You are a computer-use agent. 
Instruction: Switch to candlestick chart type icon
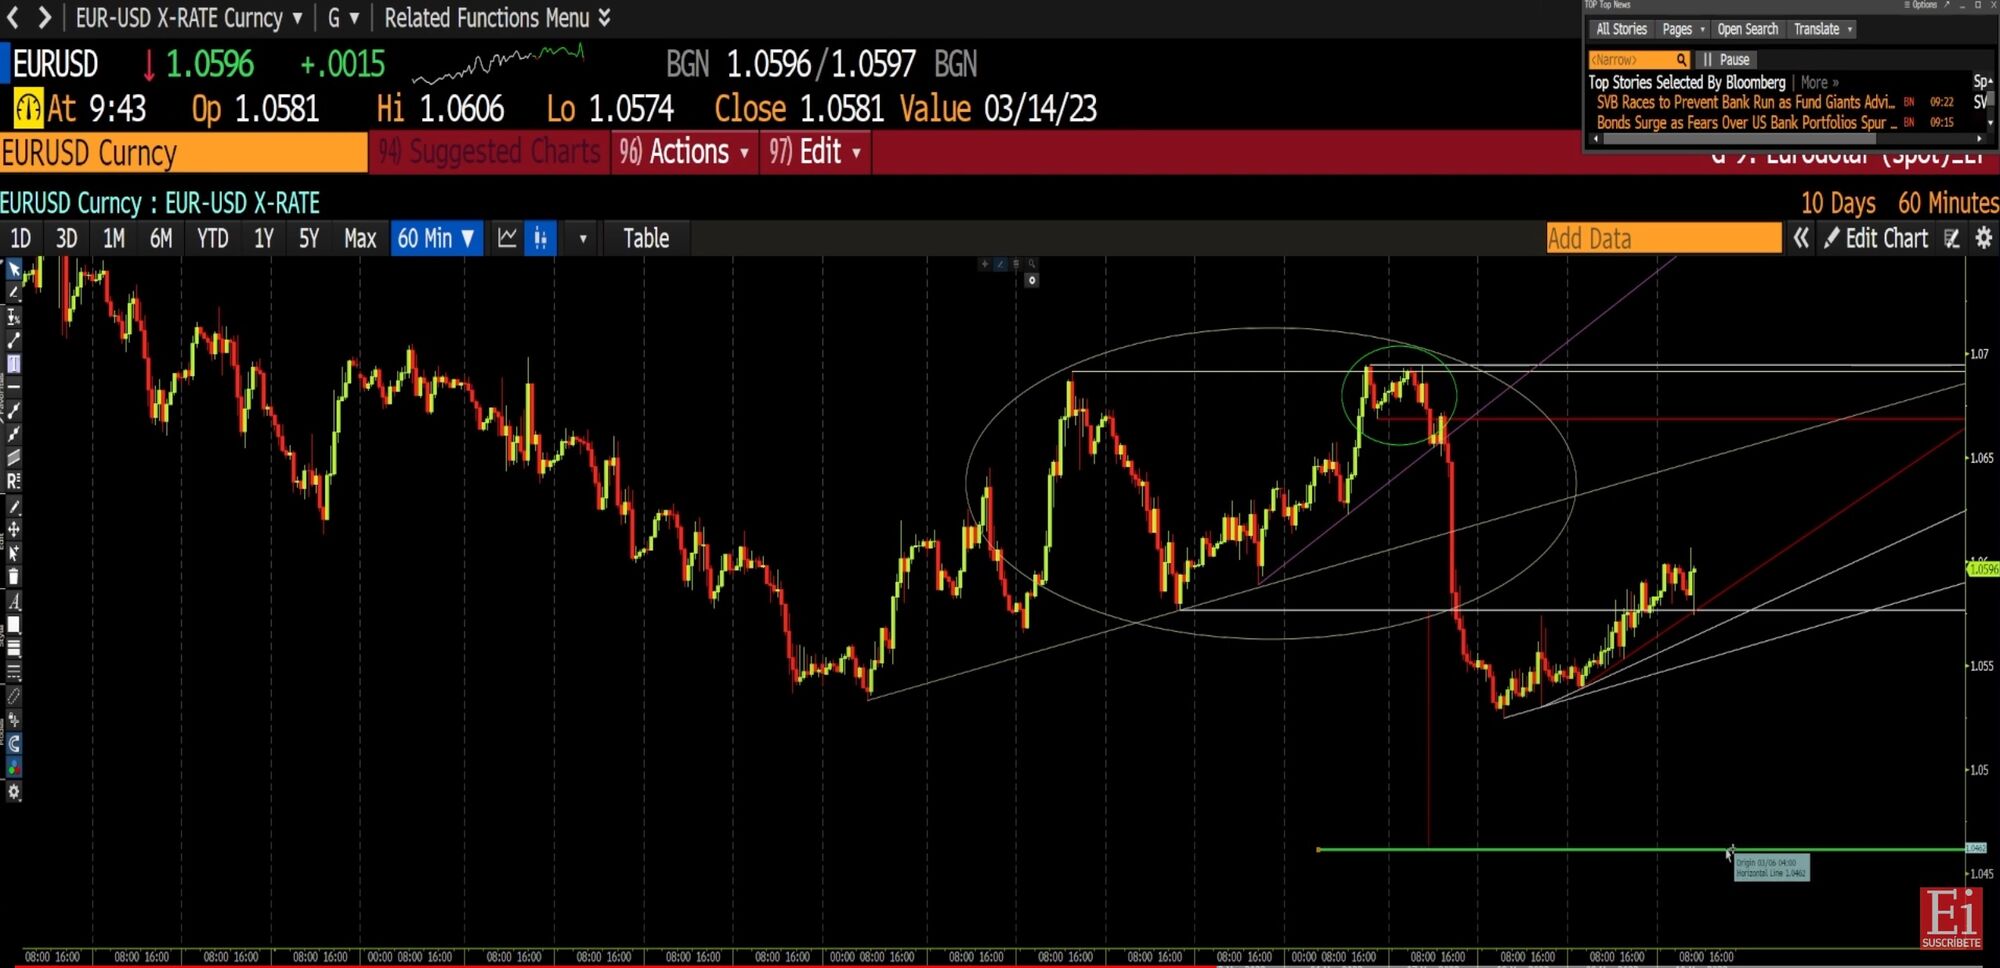540,238
